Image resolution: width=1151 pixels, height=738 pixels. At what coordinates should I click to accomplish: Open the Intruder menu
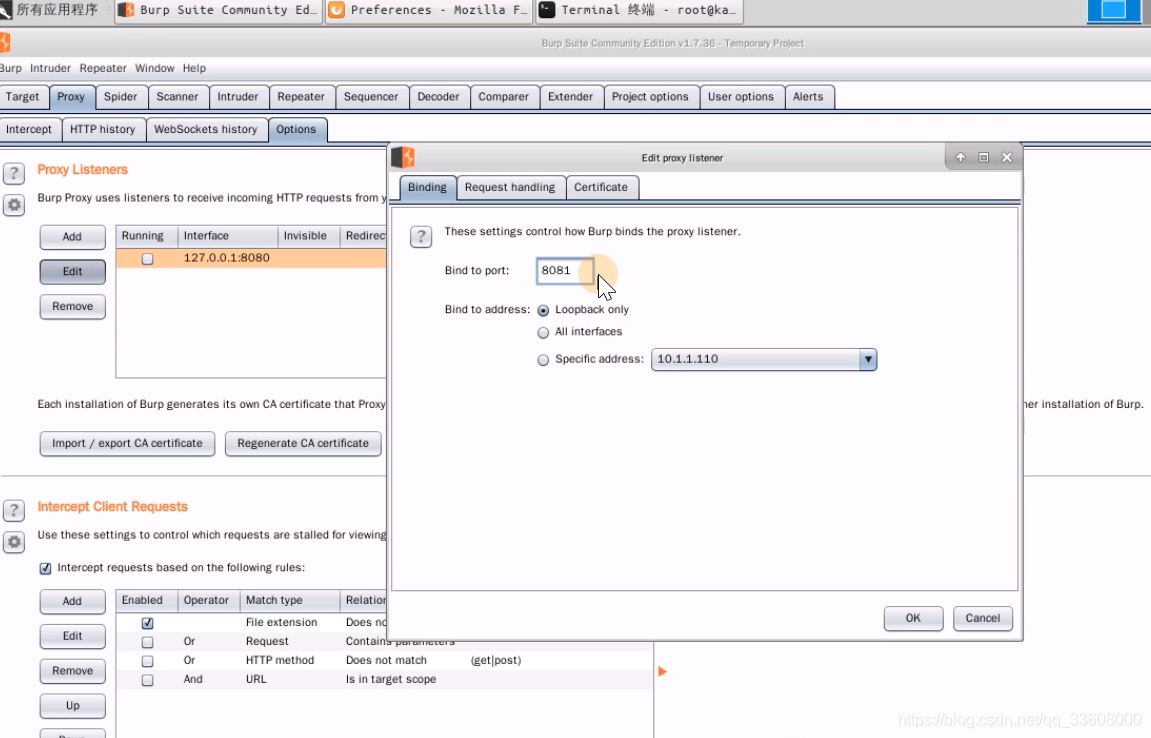(x=50, y=68)
